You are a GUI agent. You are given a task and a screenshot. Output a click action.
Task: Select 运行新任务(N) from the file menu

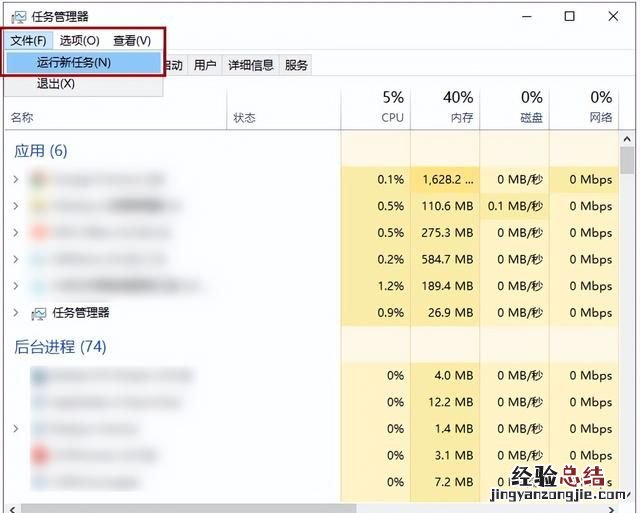coord(74,62)
